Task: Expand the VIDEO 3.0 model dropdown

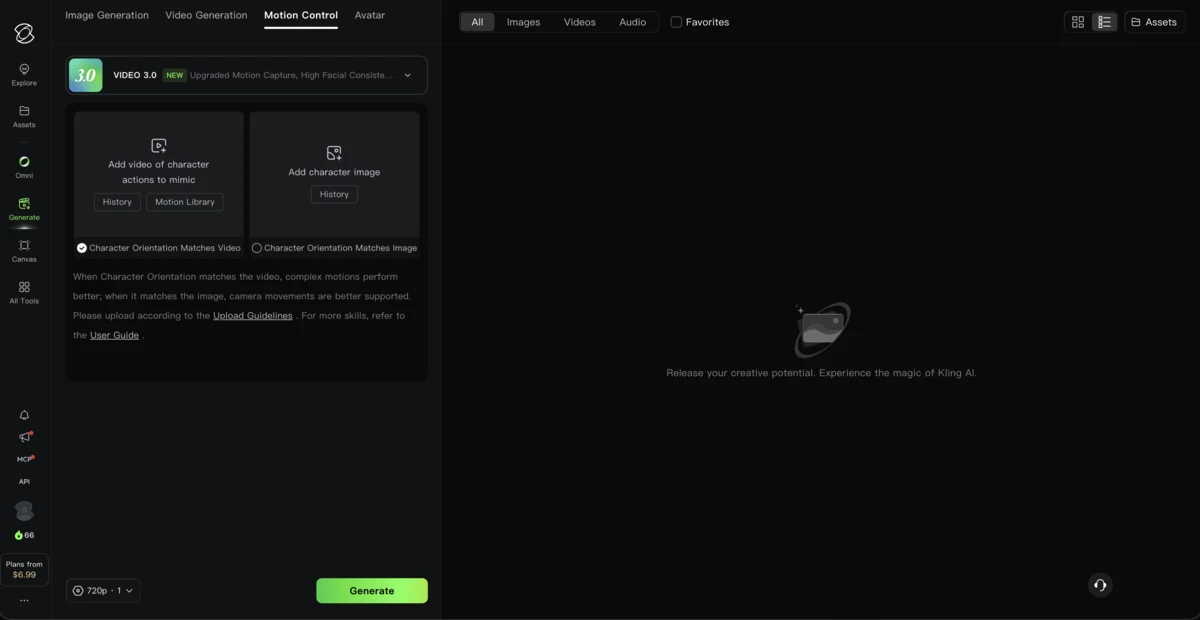Action: click(407, 75)
